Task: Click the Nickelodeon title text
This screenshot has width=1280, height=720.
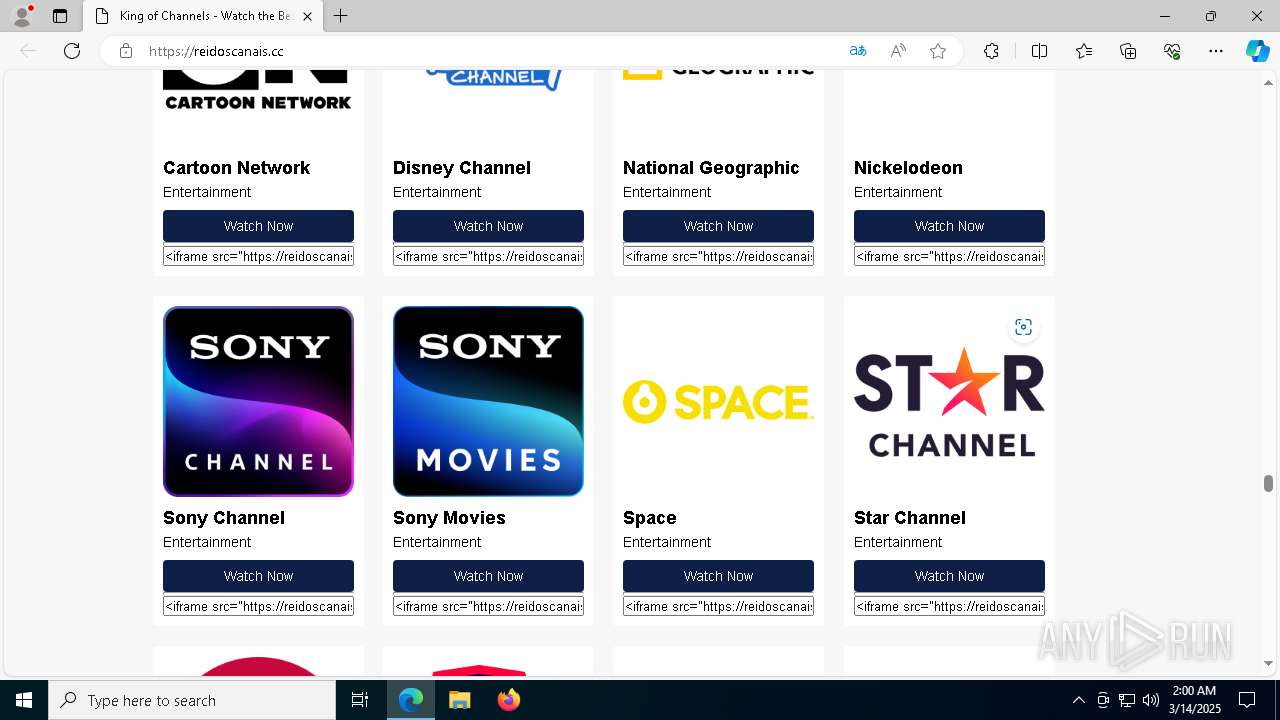Action: coord(908,168)
